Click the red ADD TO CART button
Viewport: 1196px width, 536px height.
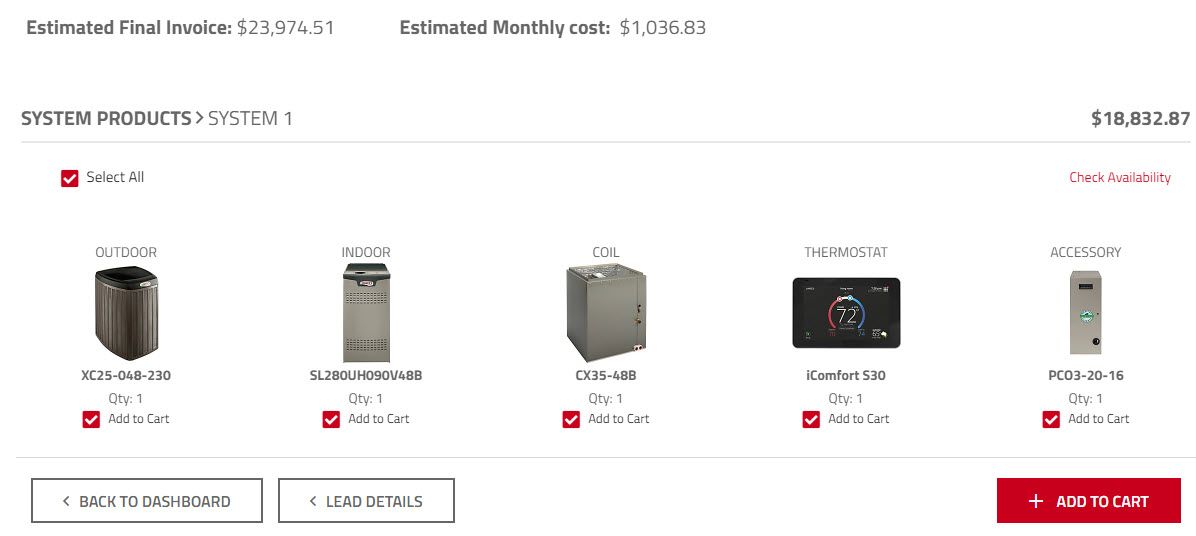point(1088,501)
